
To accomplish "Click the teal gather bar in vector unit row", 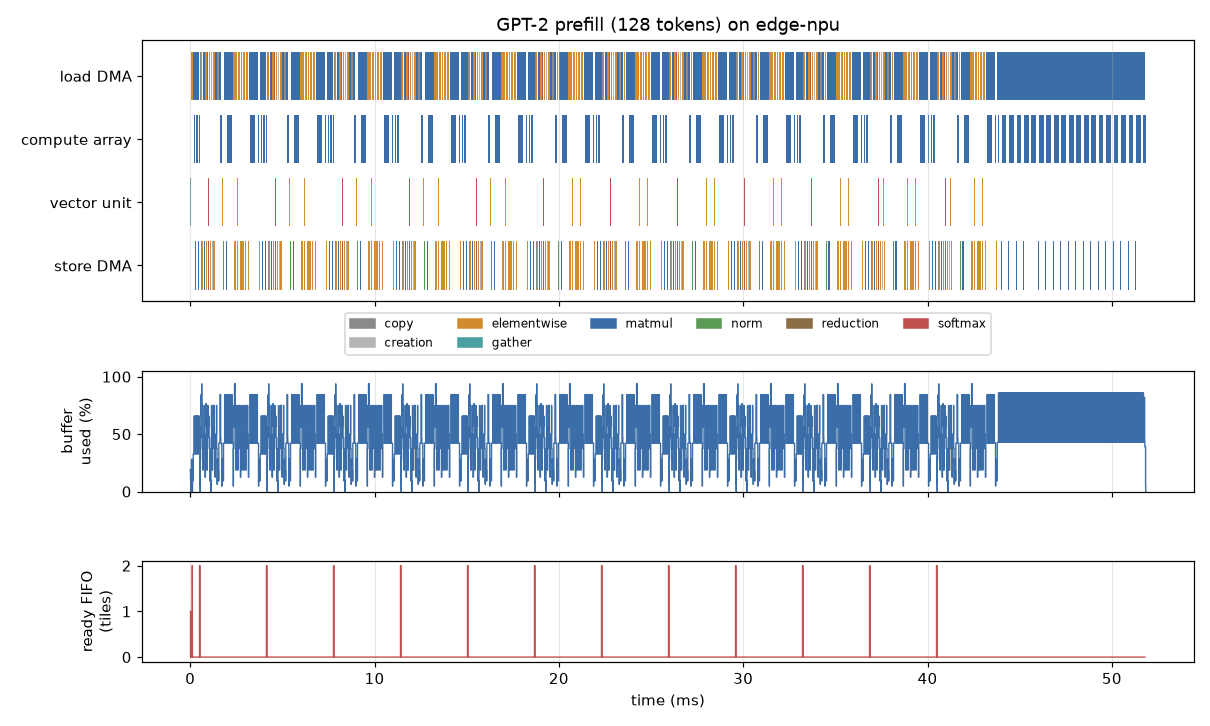I will coord(190,203).
